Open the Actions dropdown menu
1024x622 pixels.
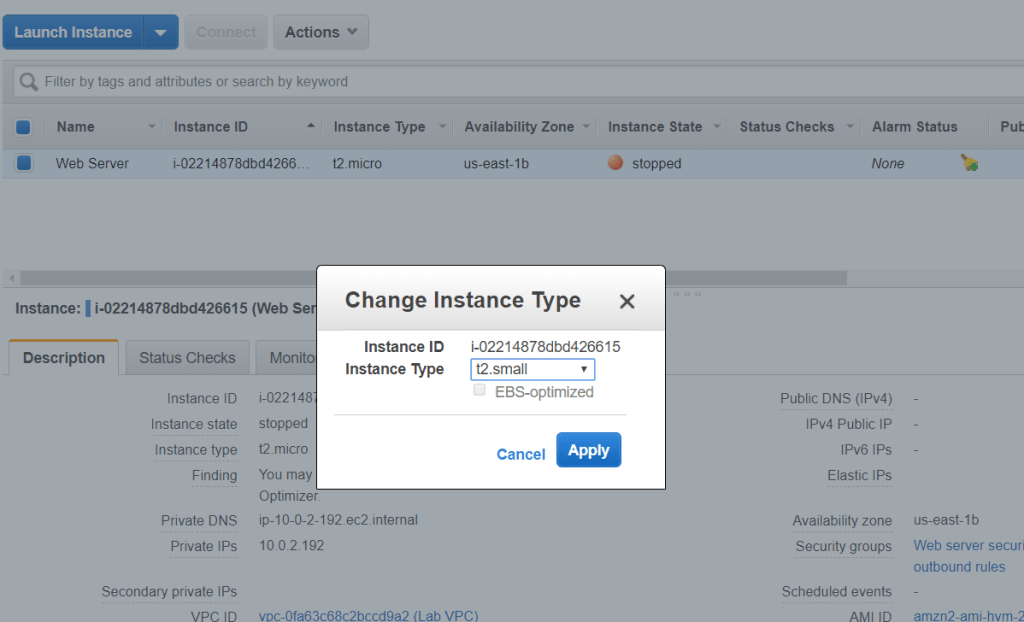point(320,32)
